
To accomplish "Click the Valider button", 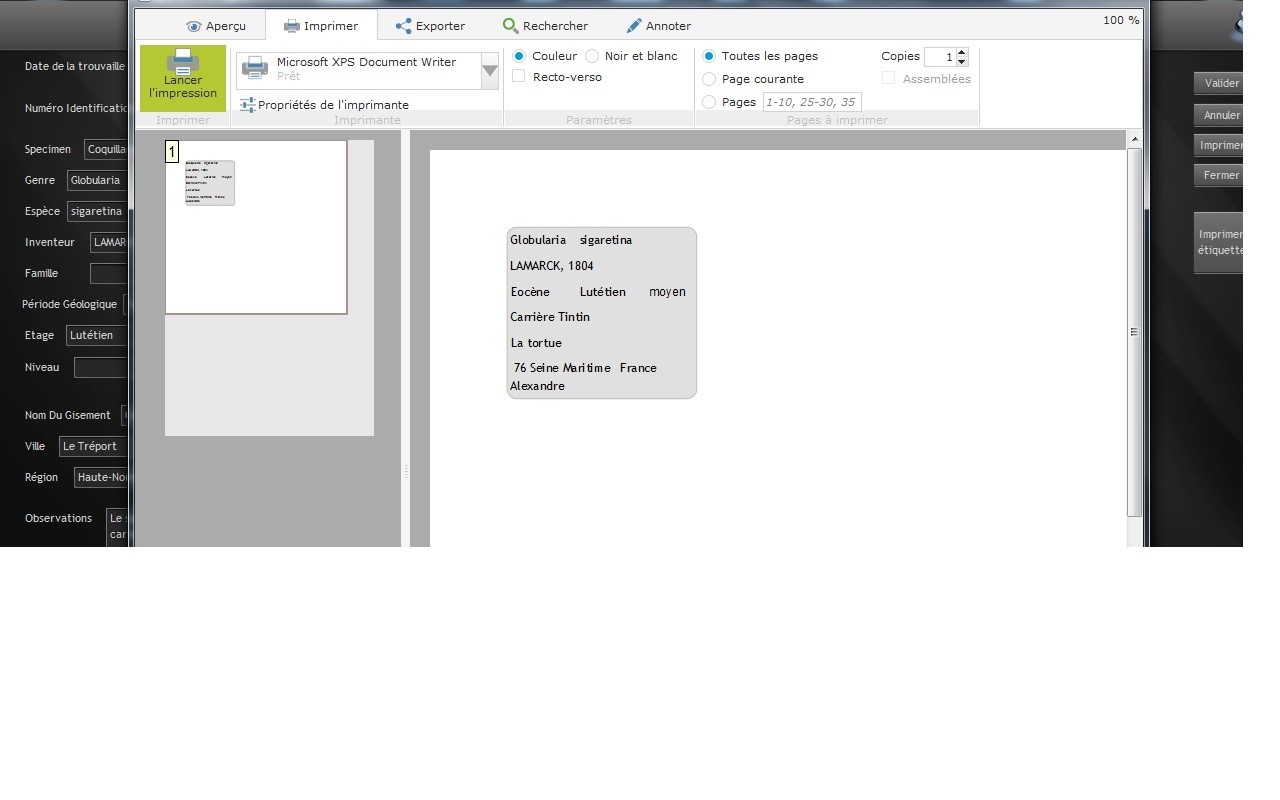I will coord(1221,84).
